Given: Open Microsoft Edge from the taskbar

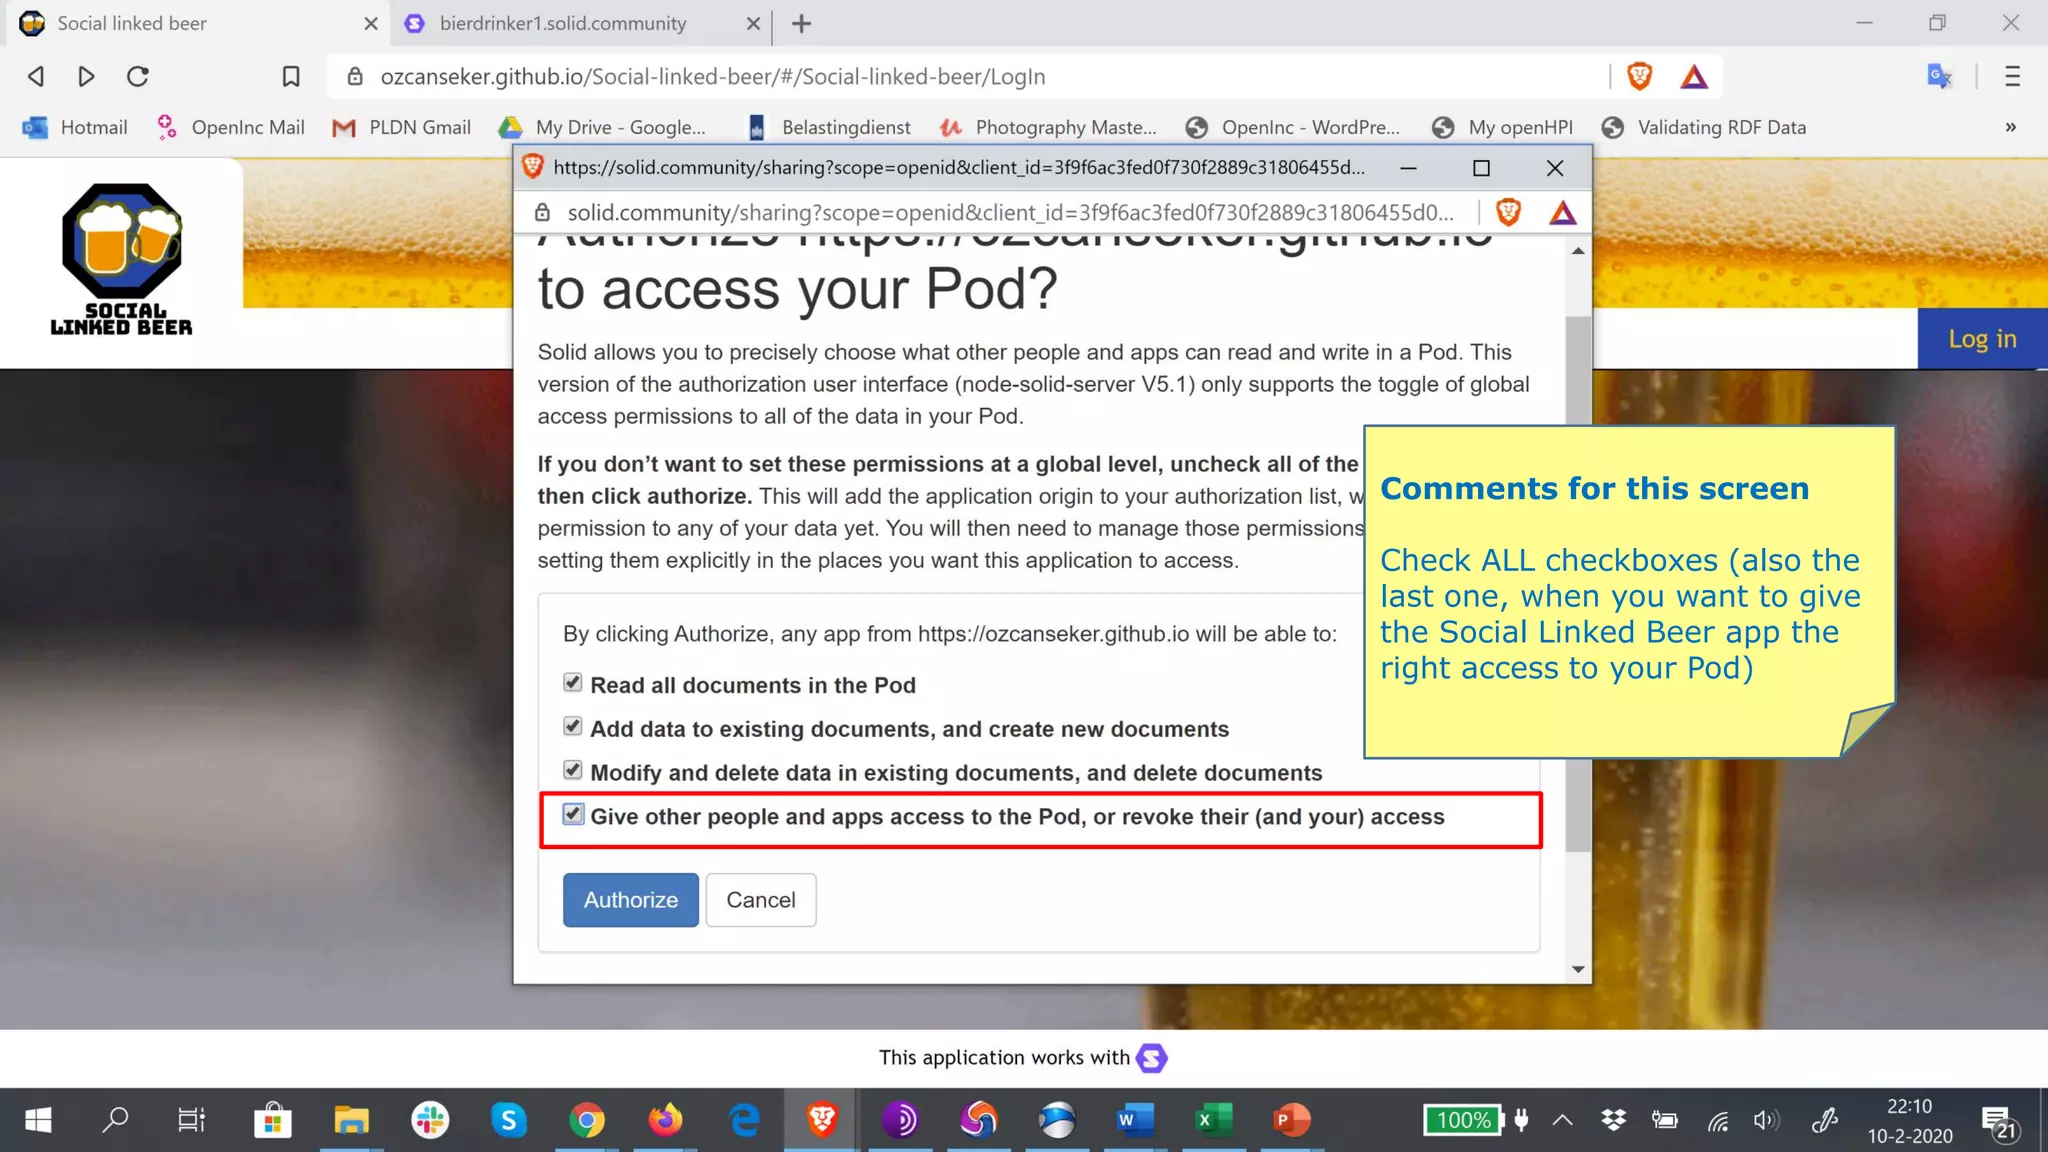Looking at the screenshot, I should 744,1120.
